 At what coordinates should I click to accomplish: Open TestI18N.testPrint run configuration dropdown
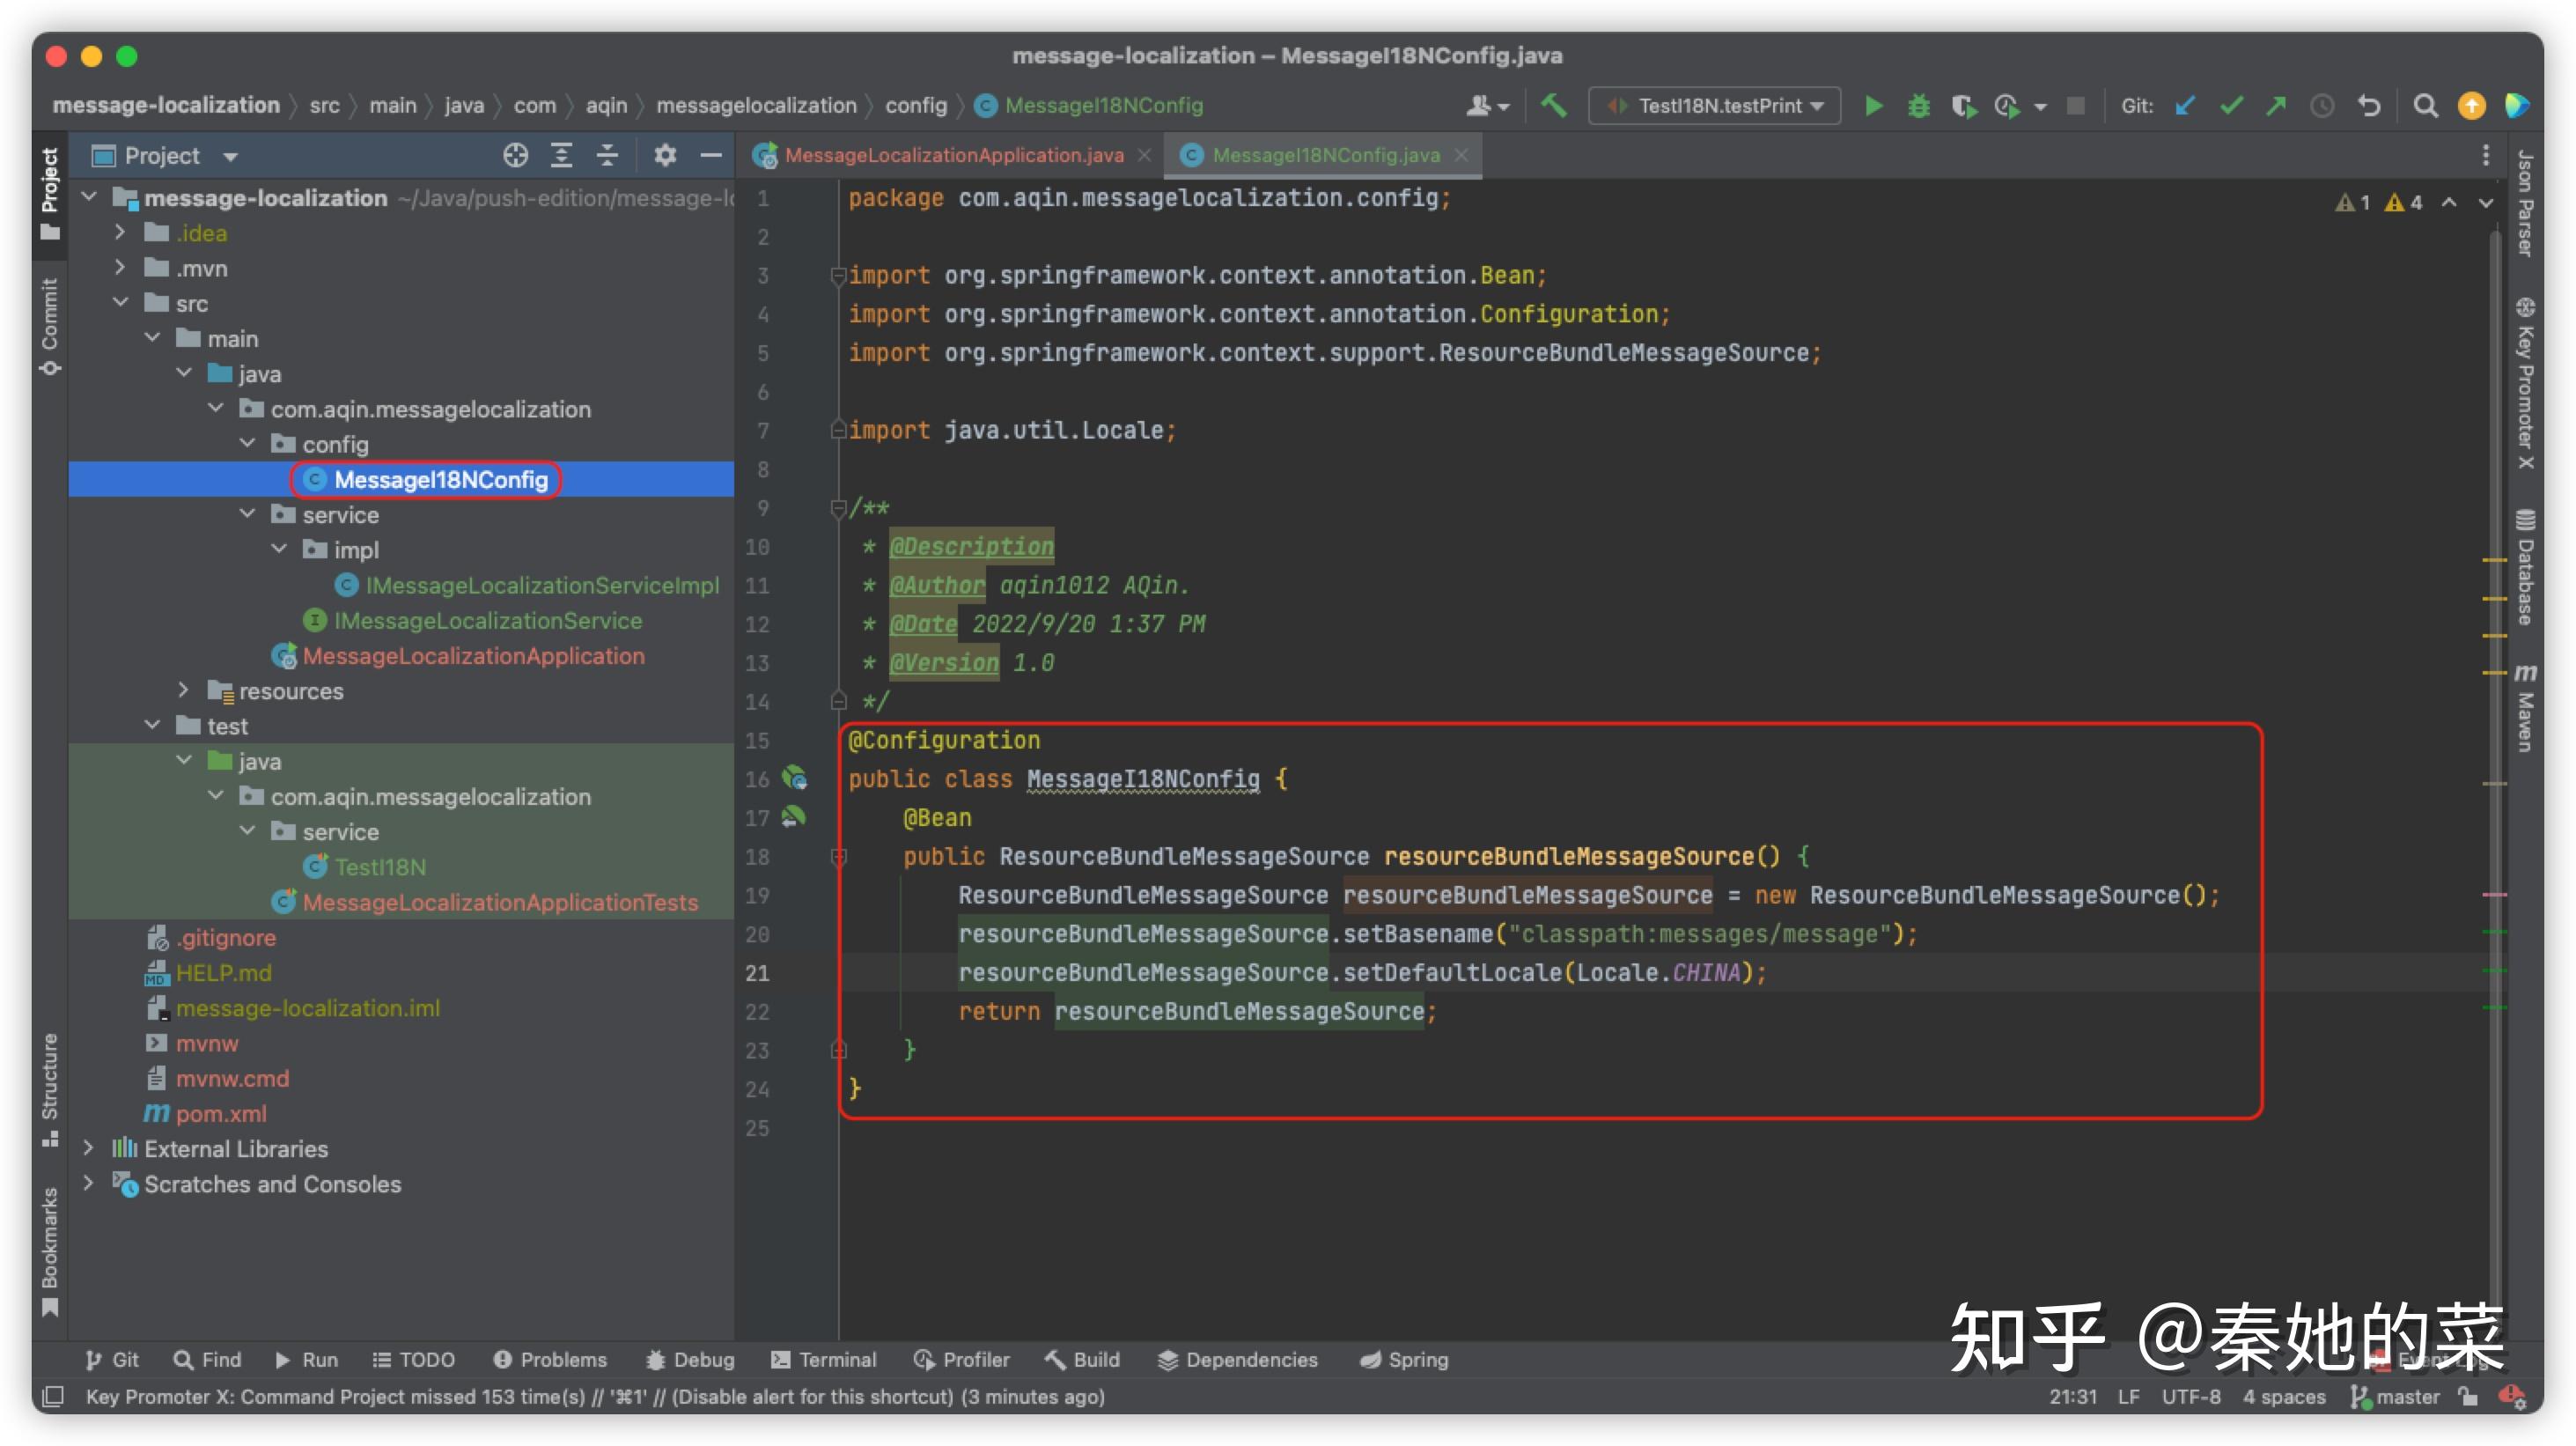[x=1715, y=106]
